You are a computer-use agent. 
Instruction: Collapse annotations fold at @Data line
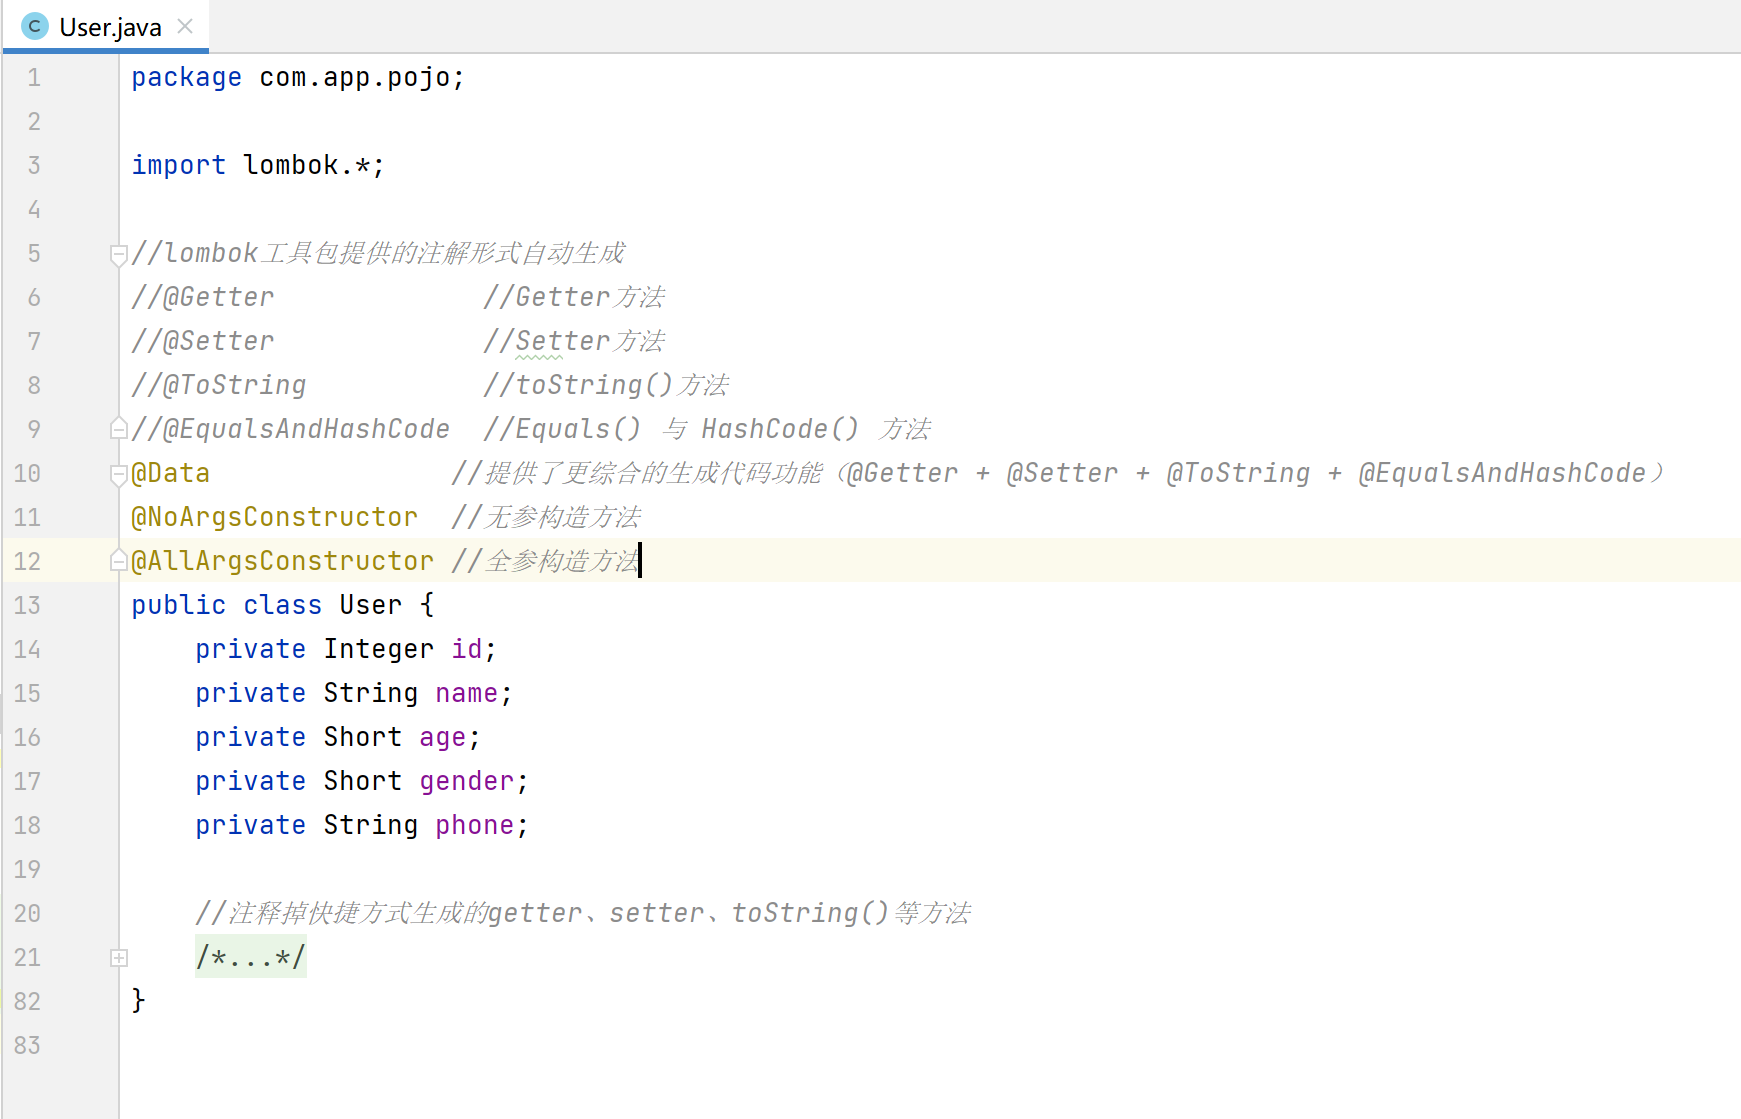click(118, 474)
